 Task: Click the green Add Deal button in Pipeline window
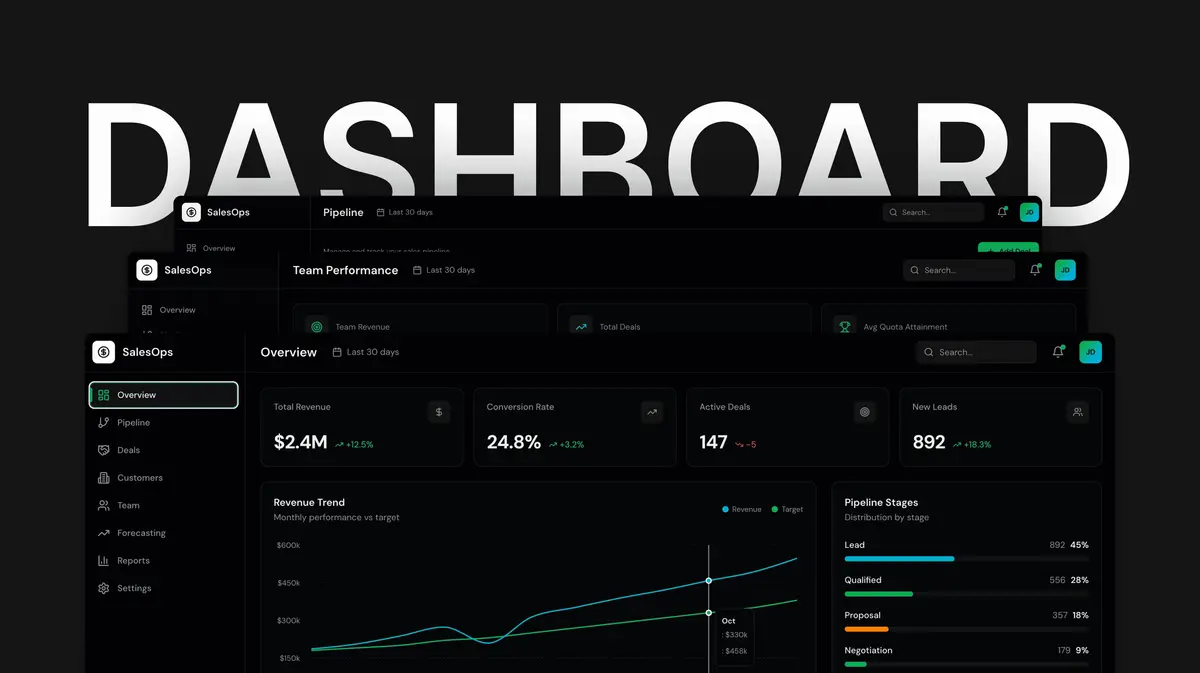click(1008, 249)
